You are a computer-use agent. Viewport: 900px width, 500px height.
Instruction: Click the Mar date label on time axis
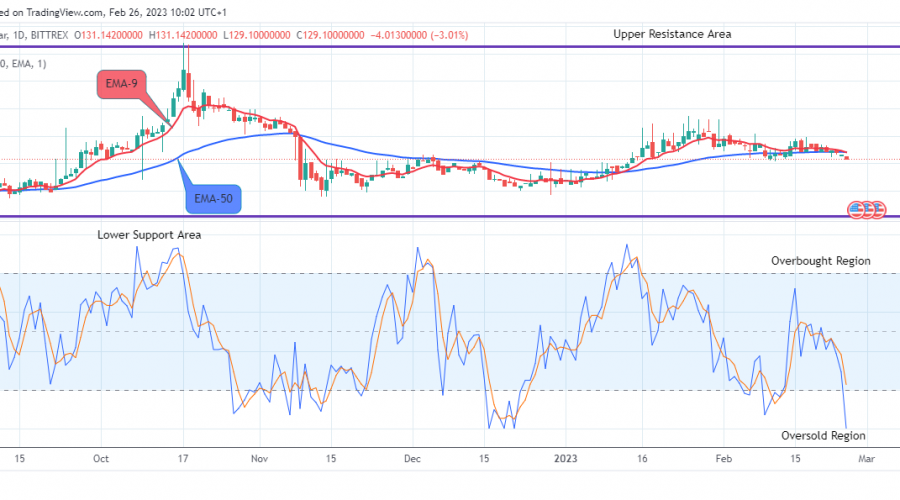[x=866, y=459]
